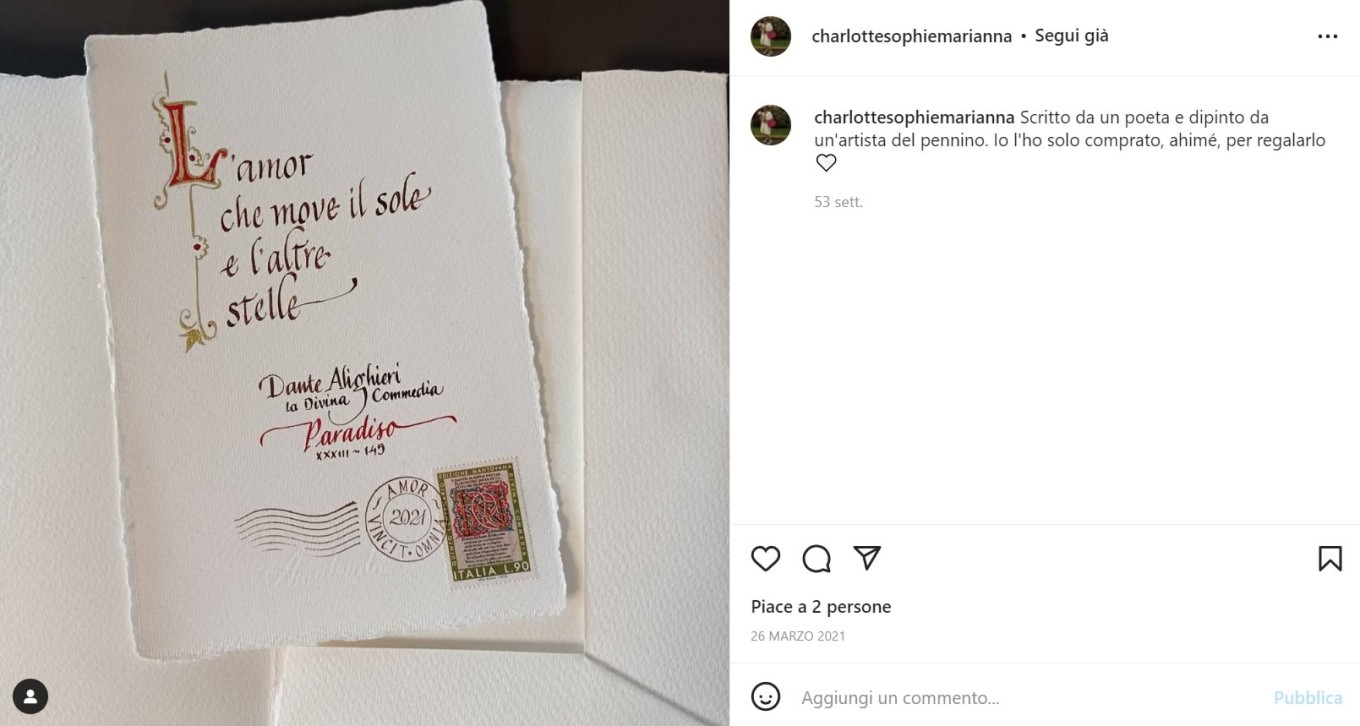The height and width of the screenshot is (726, 1360).
Task: Open caption avatar thumbnail
Action: [x=771, y=126]
